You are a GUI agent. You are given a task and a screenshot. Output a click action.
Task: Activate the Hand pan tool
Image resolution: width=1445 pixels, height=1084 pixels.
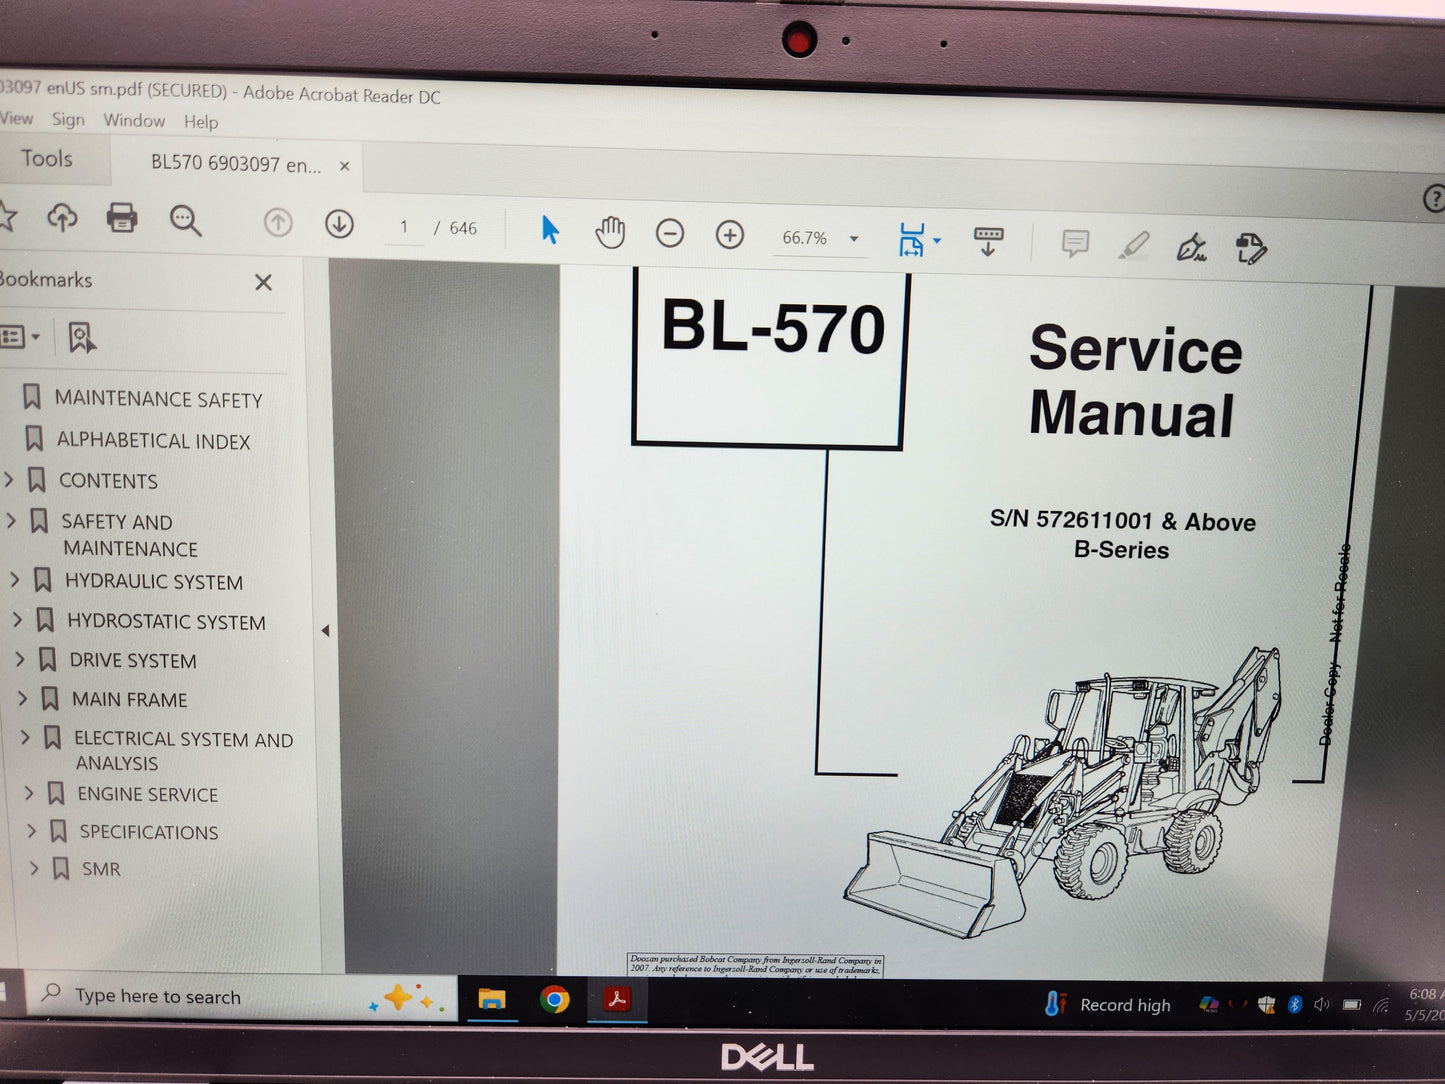point(610,233)
